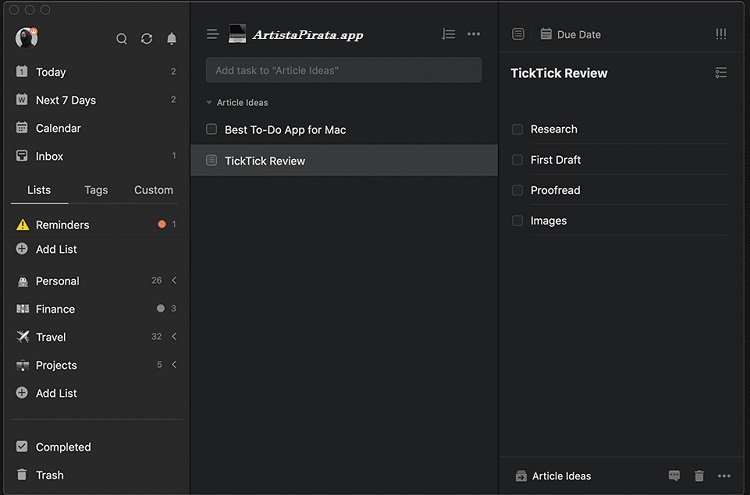Set task priority with exclamation icon

click(x=721, y=34)
